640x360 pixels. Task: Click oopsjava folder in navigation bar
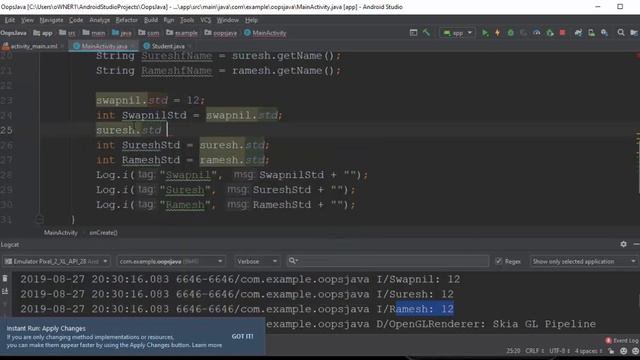coord(221,33)
